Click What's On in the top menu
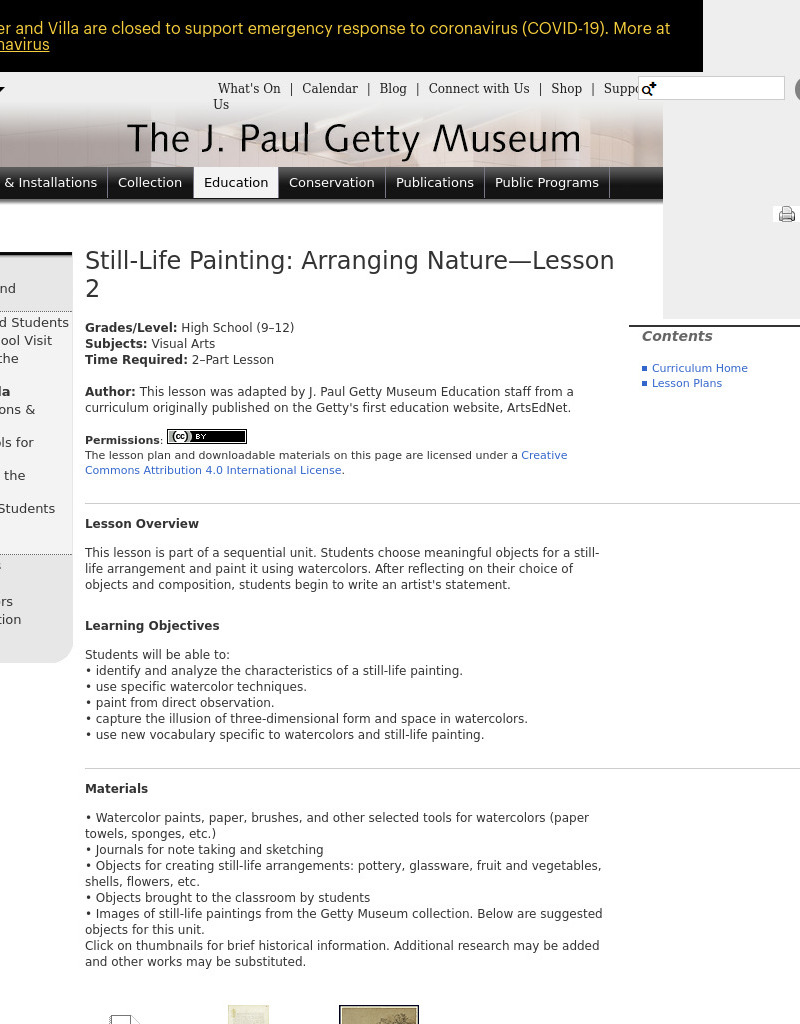The height and width of the screenshot is (1024, 800). pos(248,88)
